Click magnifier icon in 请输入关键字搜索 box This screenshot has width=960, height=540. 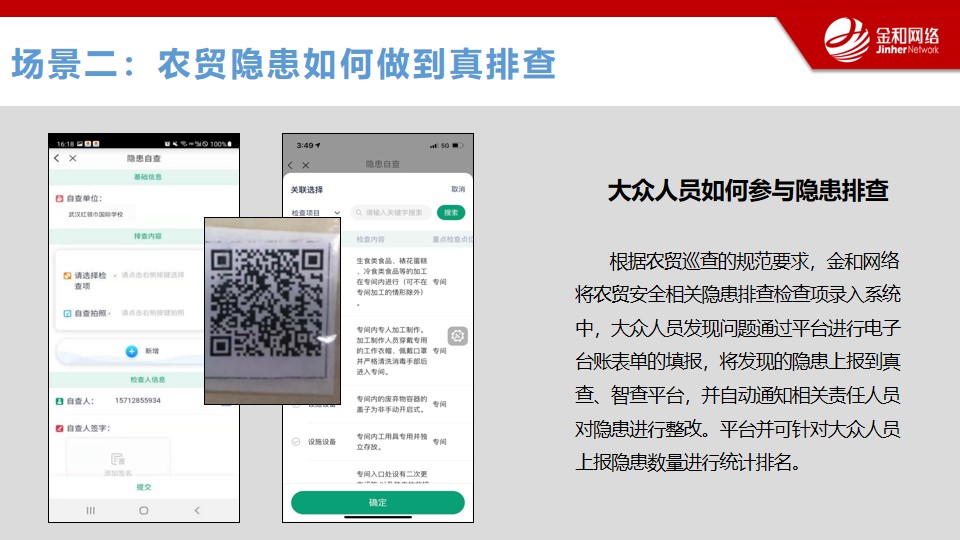359,212
